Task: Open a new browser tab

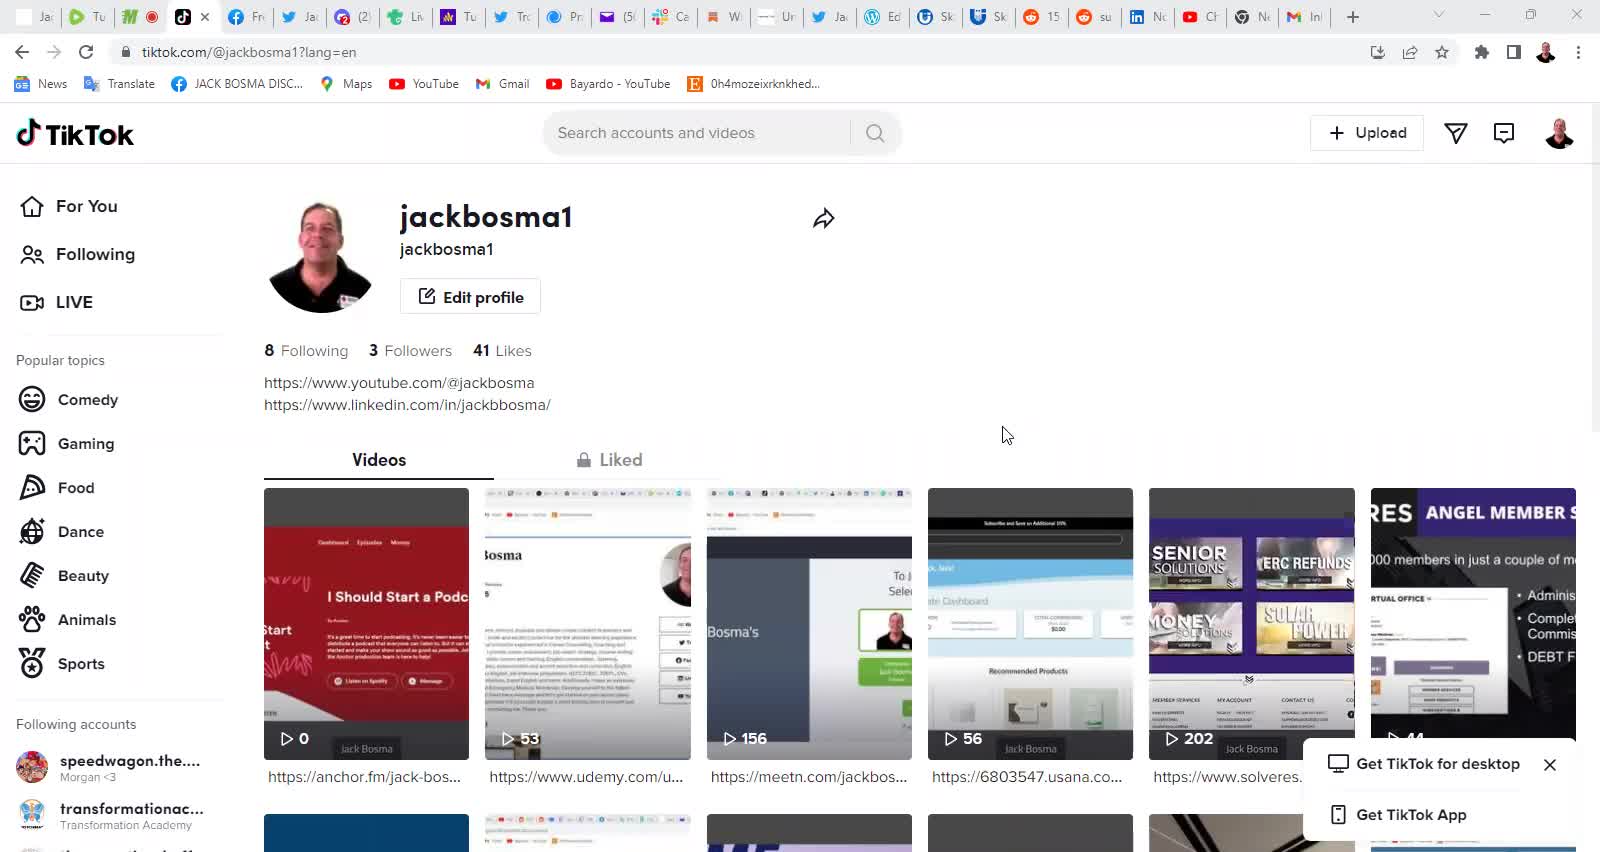Action: 1353,17
